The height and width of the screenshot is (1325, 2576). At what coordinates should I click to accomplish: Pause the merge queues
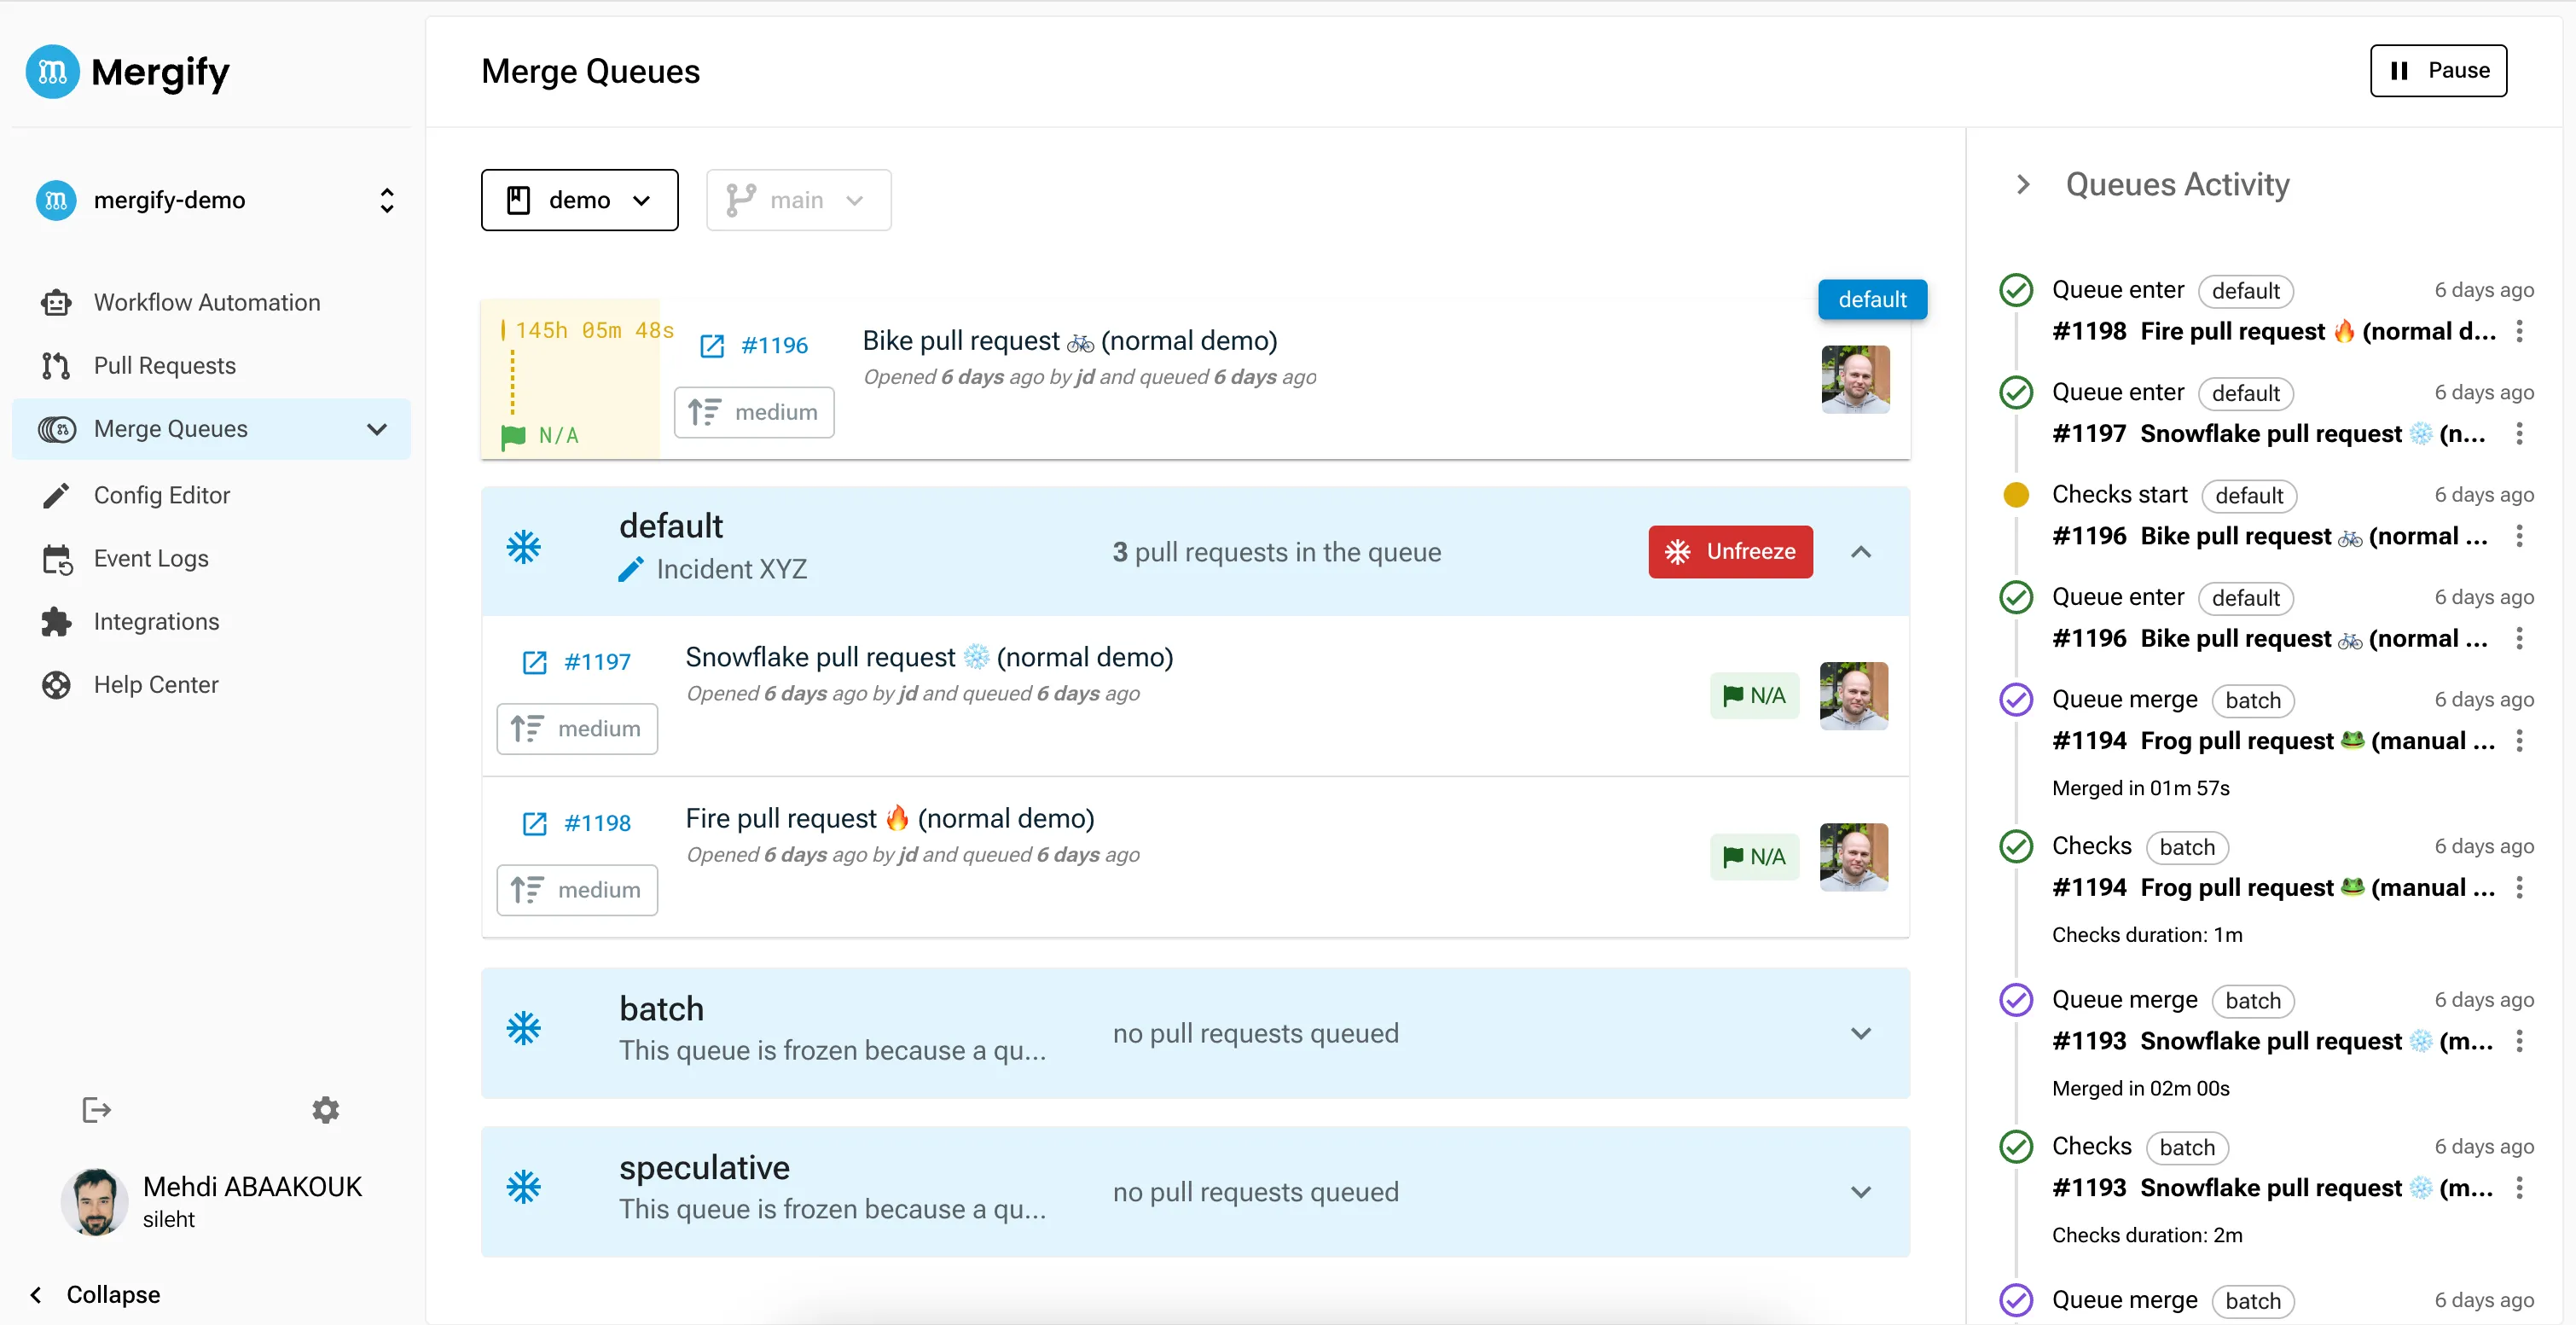click(2437, 71)
